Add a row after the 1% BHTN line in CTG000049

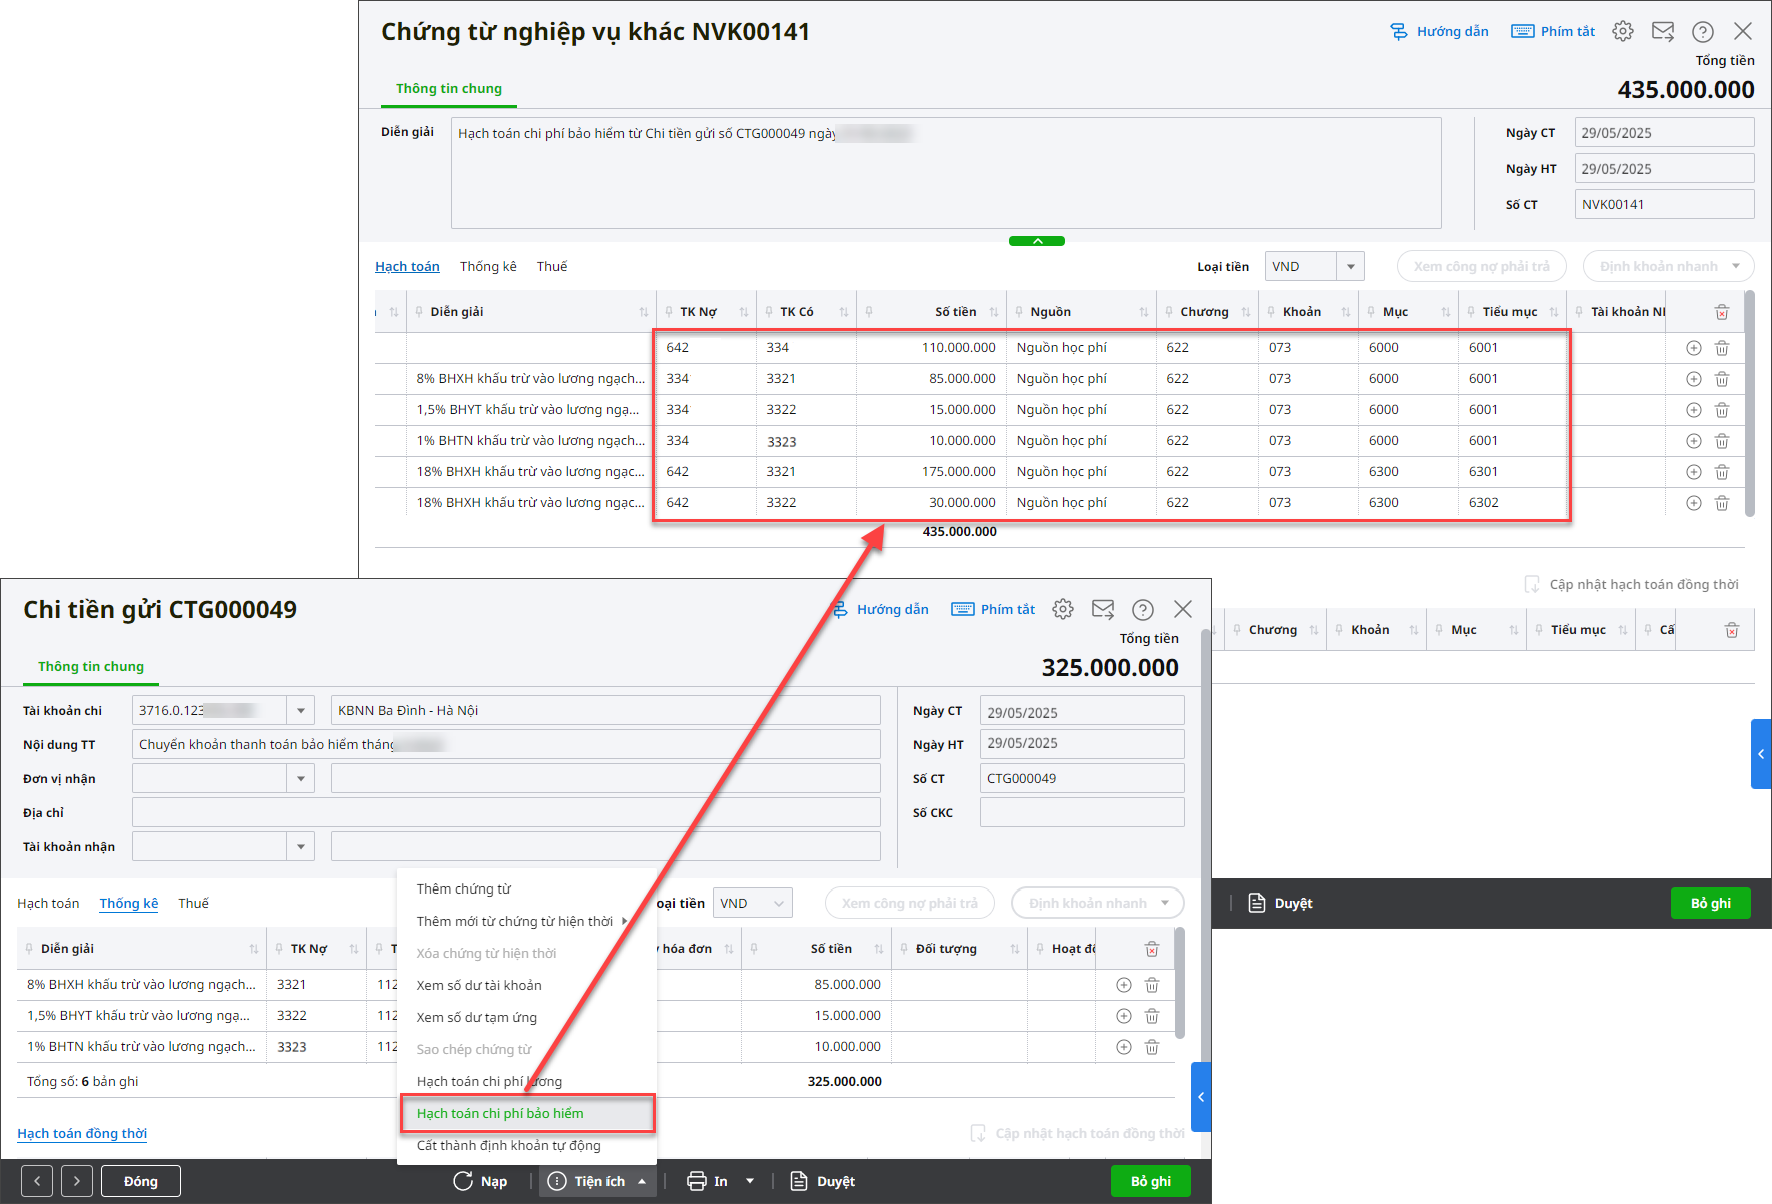click(1124, 1047)
